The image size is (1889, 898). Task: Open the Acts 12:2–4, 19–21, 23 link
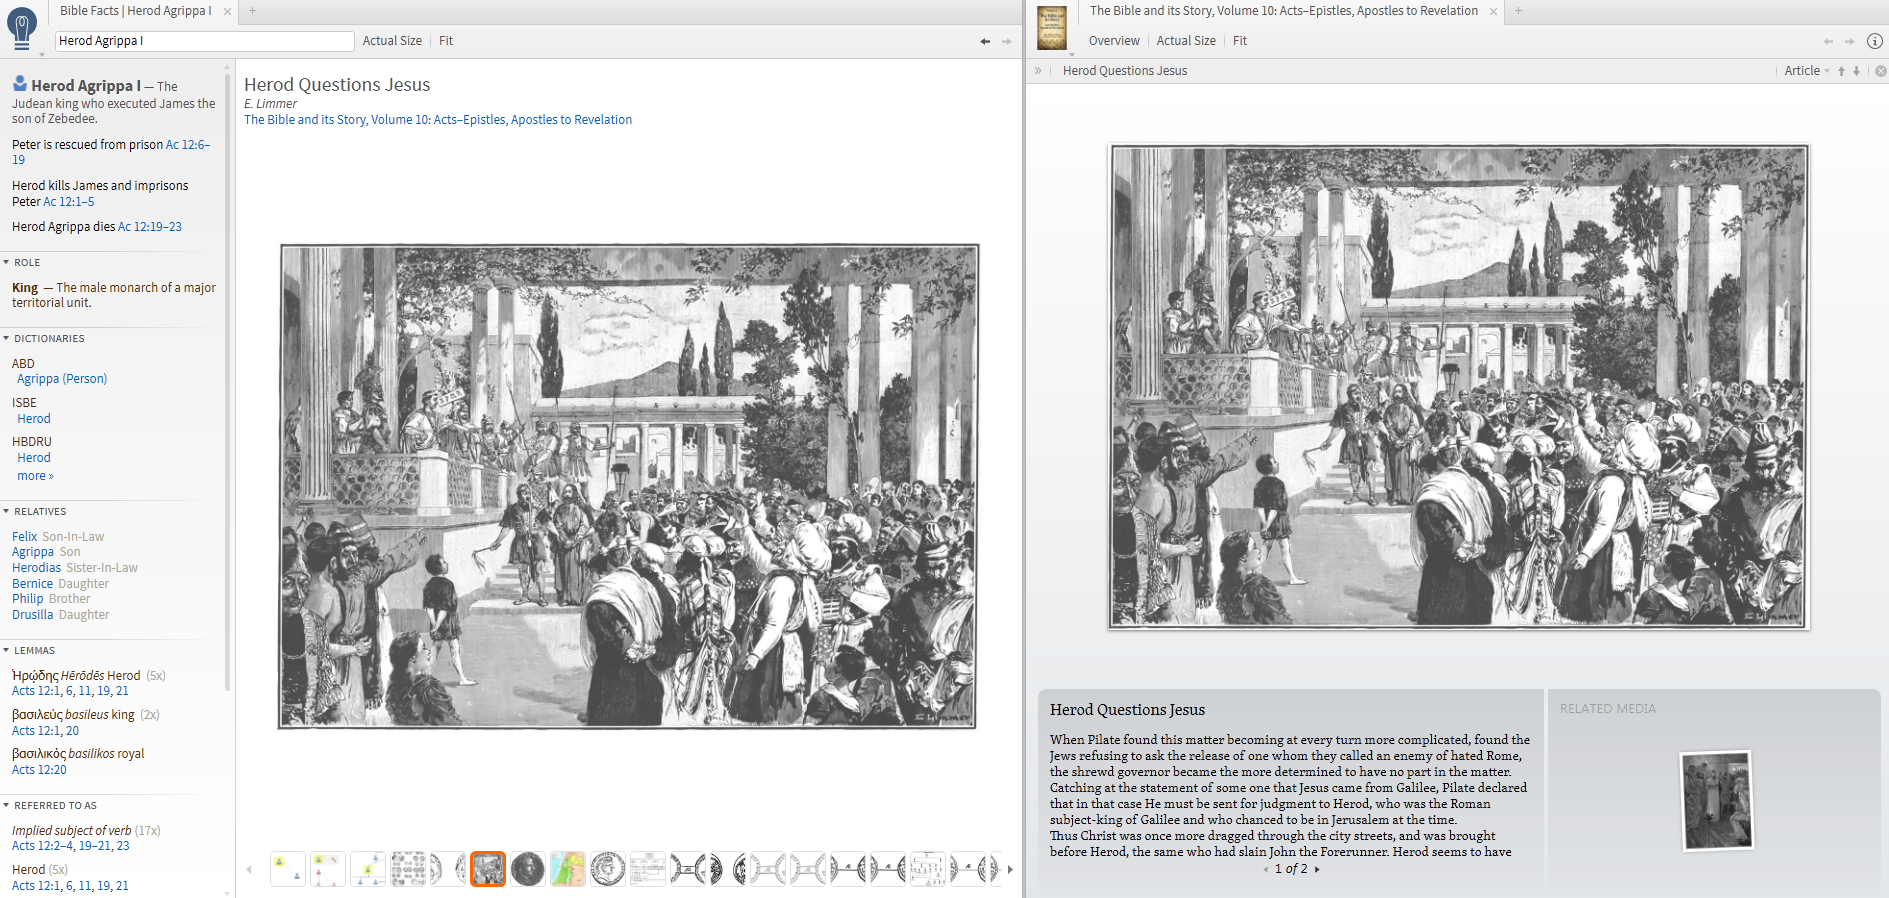point(70,846)
